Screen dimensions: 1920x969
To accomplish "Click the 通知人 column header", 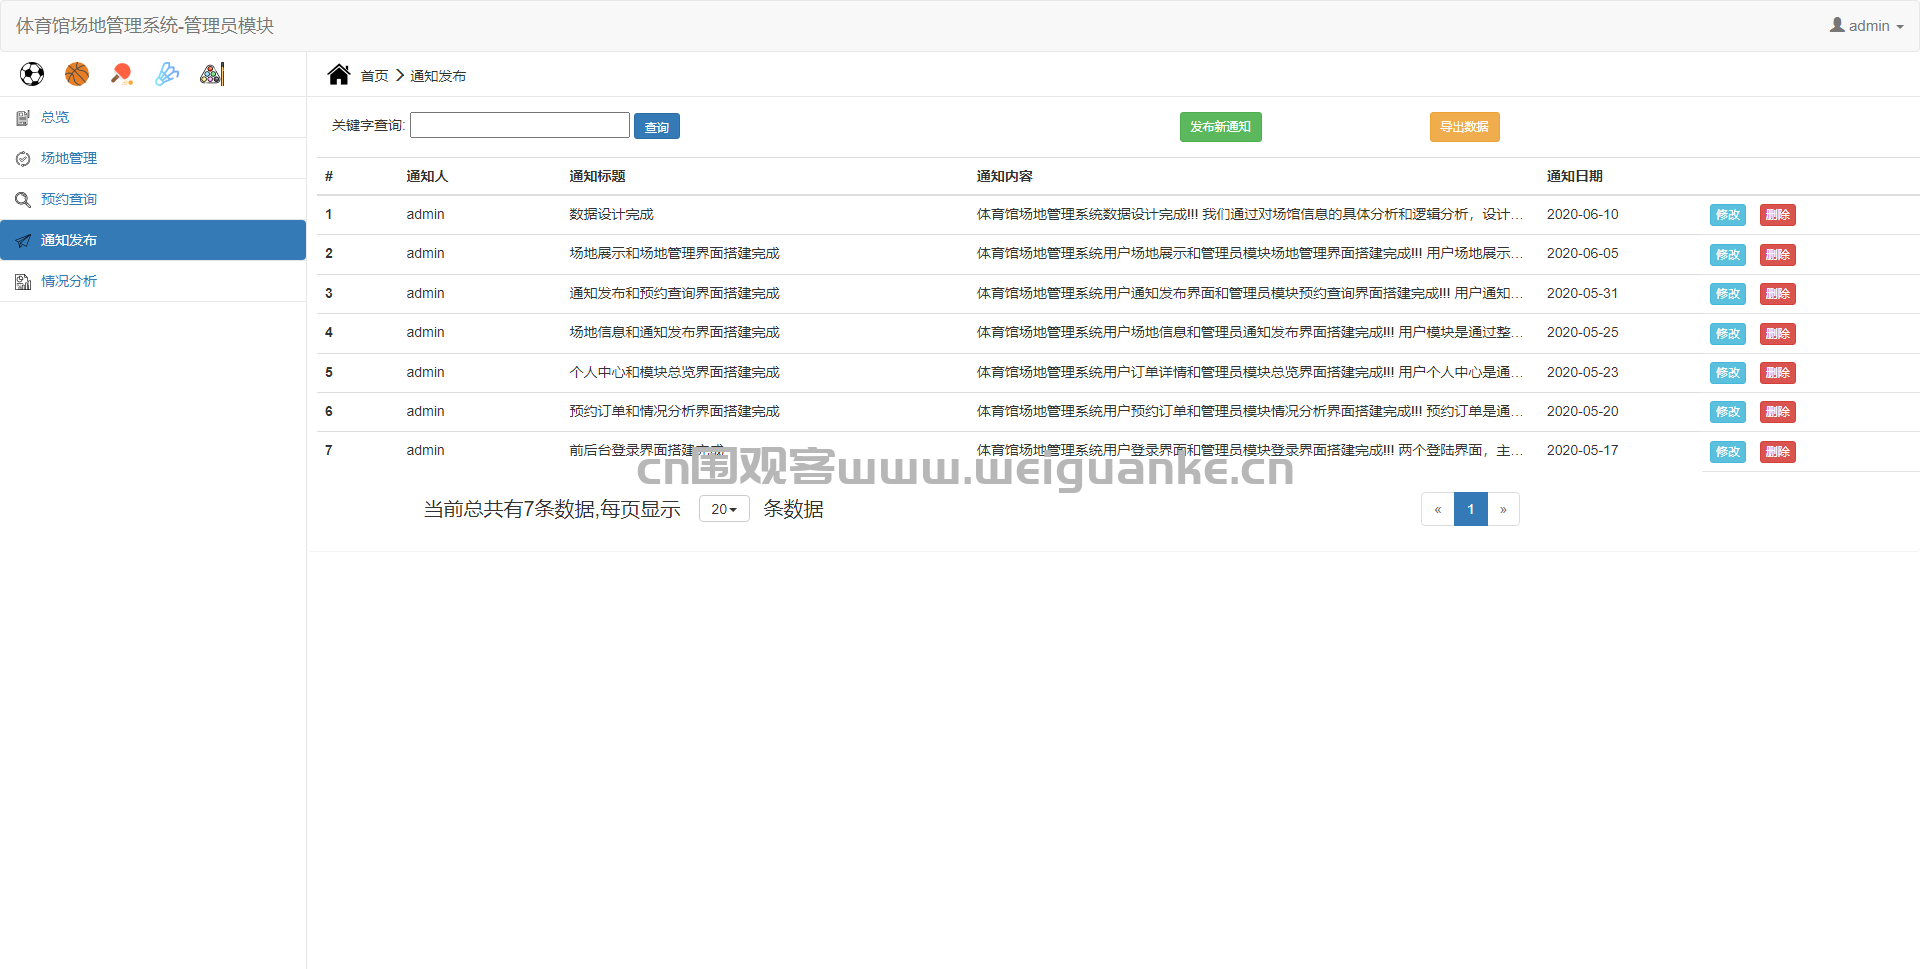I will pyautogui.click(x=427, y=176).
